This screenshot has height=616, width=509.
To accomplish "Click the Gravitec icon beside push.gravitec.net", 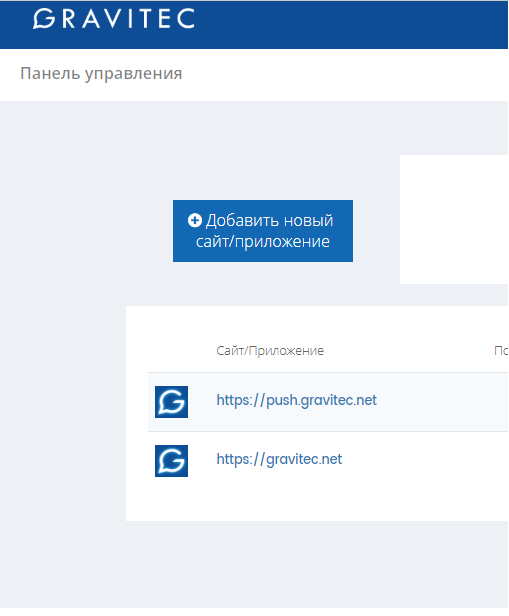I will (171, 402).
